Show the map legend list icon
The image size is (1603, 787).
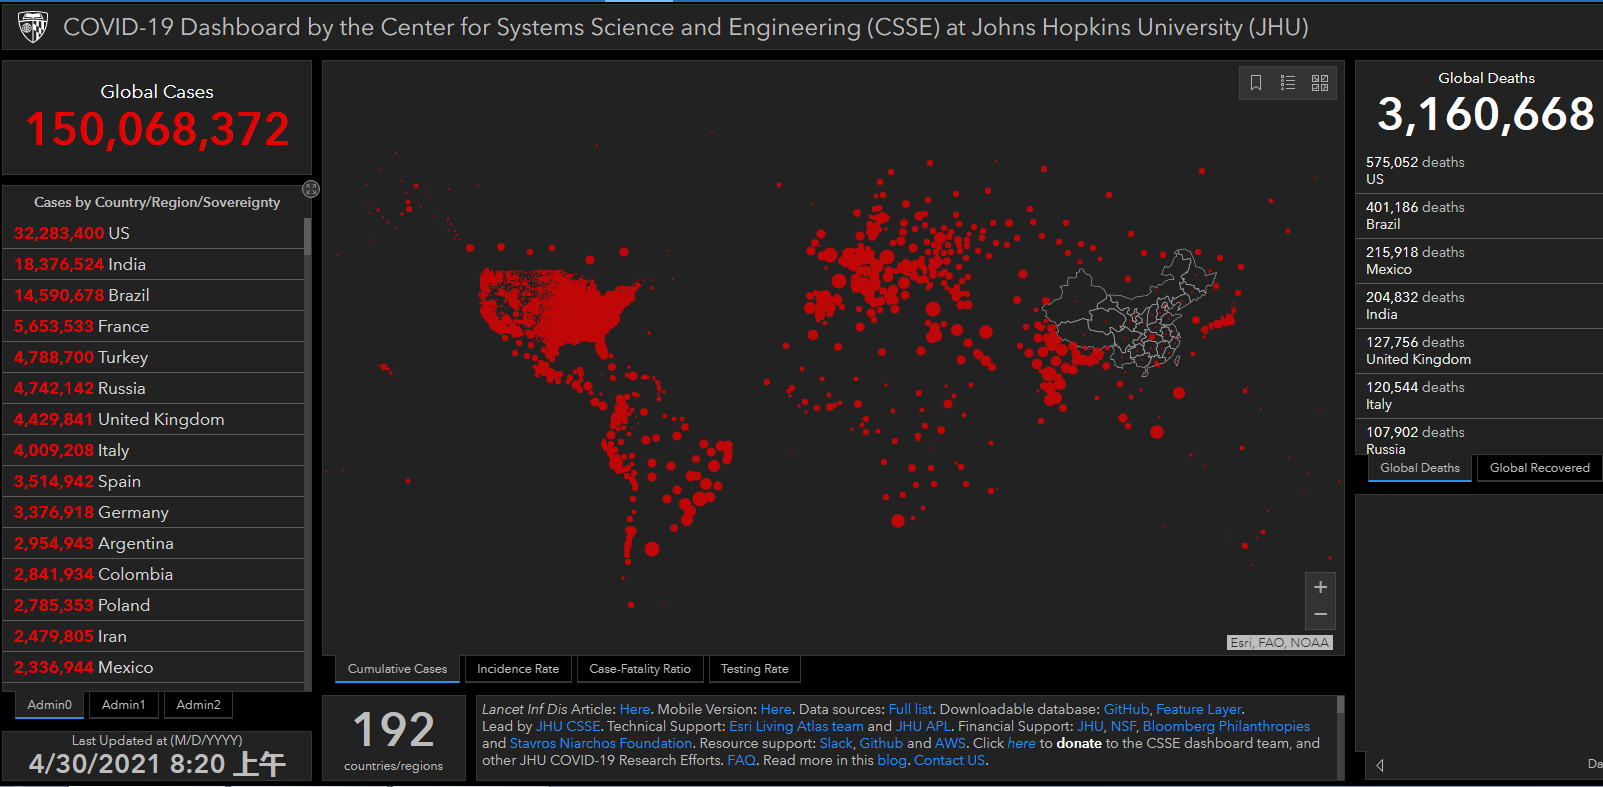(x=1288, y=83)
